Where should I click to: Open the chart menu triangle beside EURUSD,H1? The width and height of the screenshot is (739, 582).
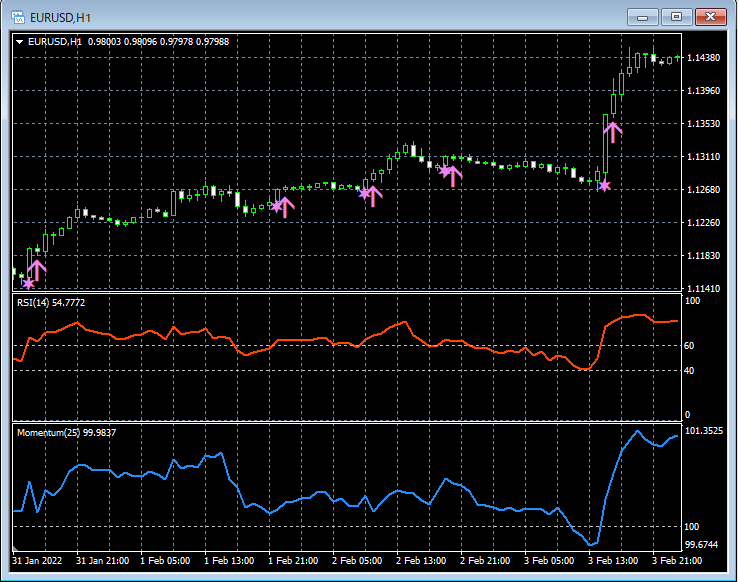(x=19, y=41)
